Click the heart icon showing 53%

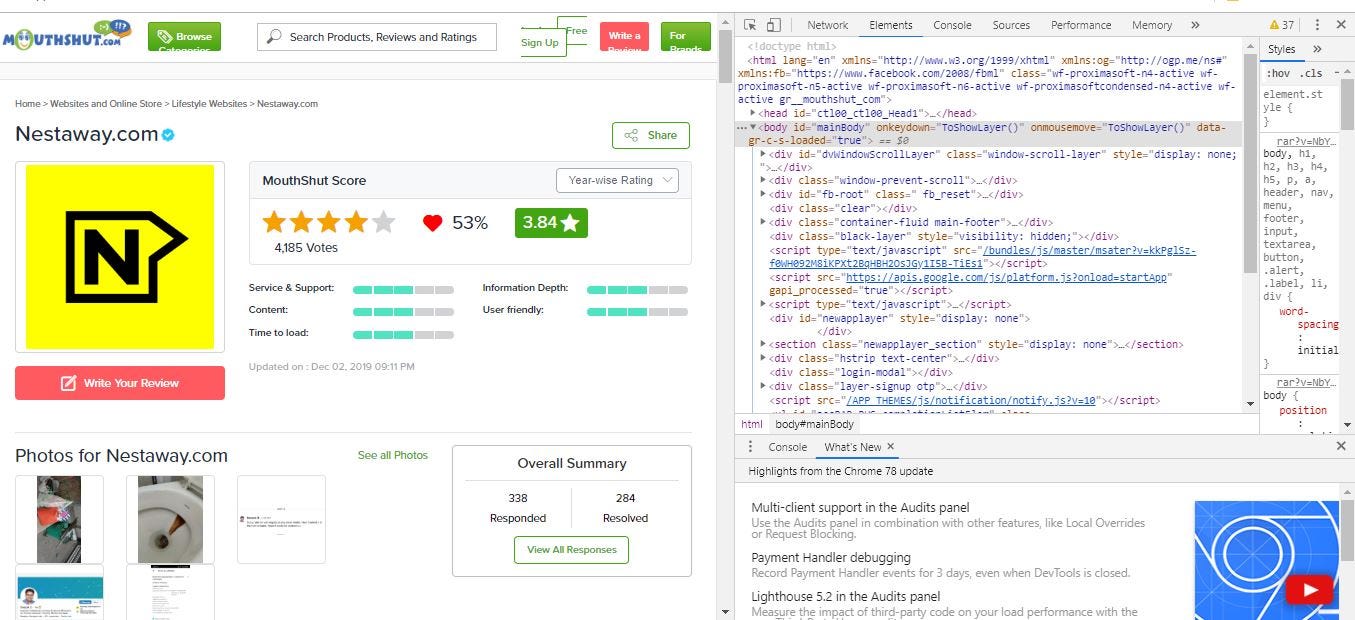tap(432, 223)
